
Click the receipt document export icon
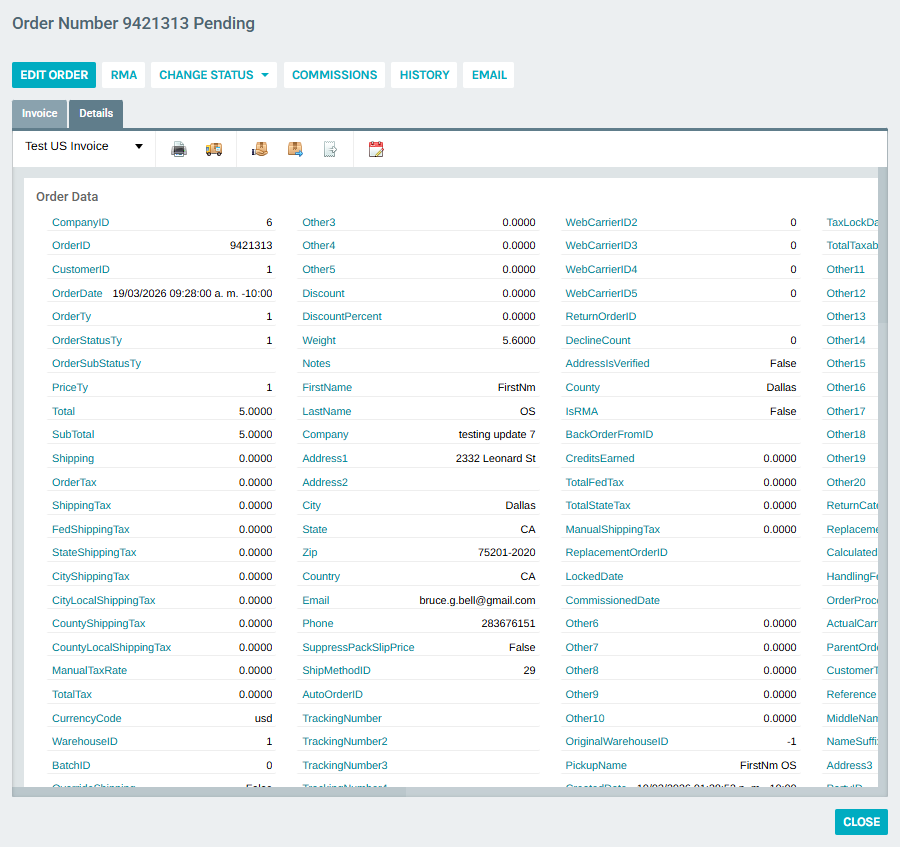point(330,149)
